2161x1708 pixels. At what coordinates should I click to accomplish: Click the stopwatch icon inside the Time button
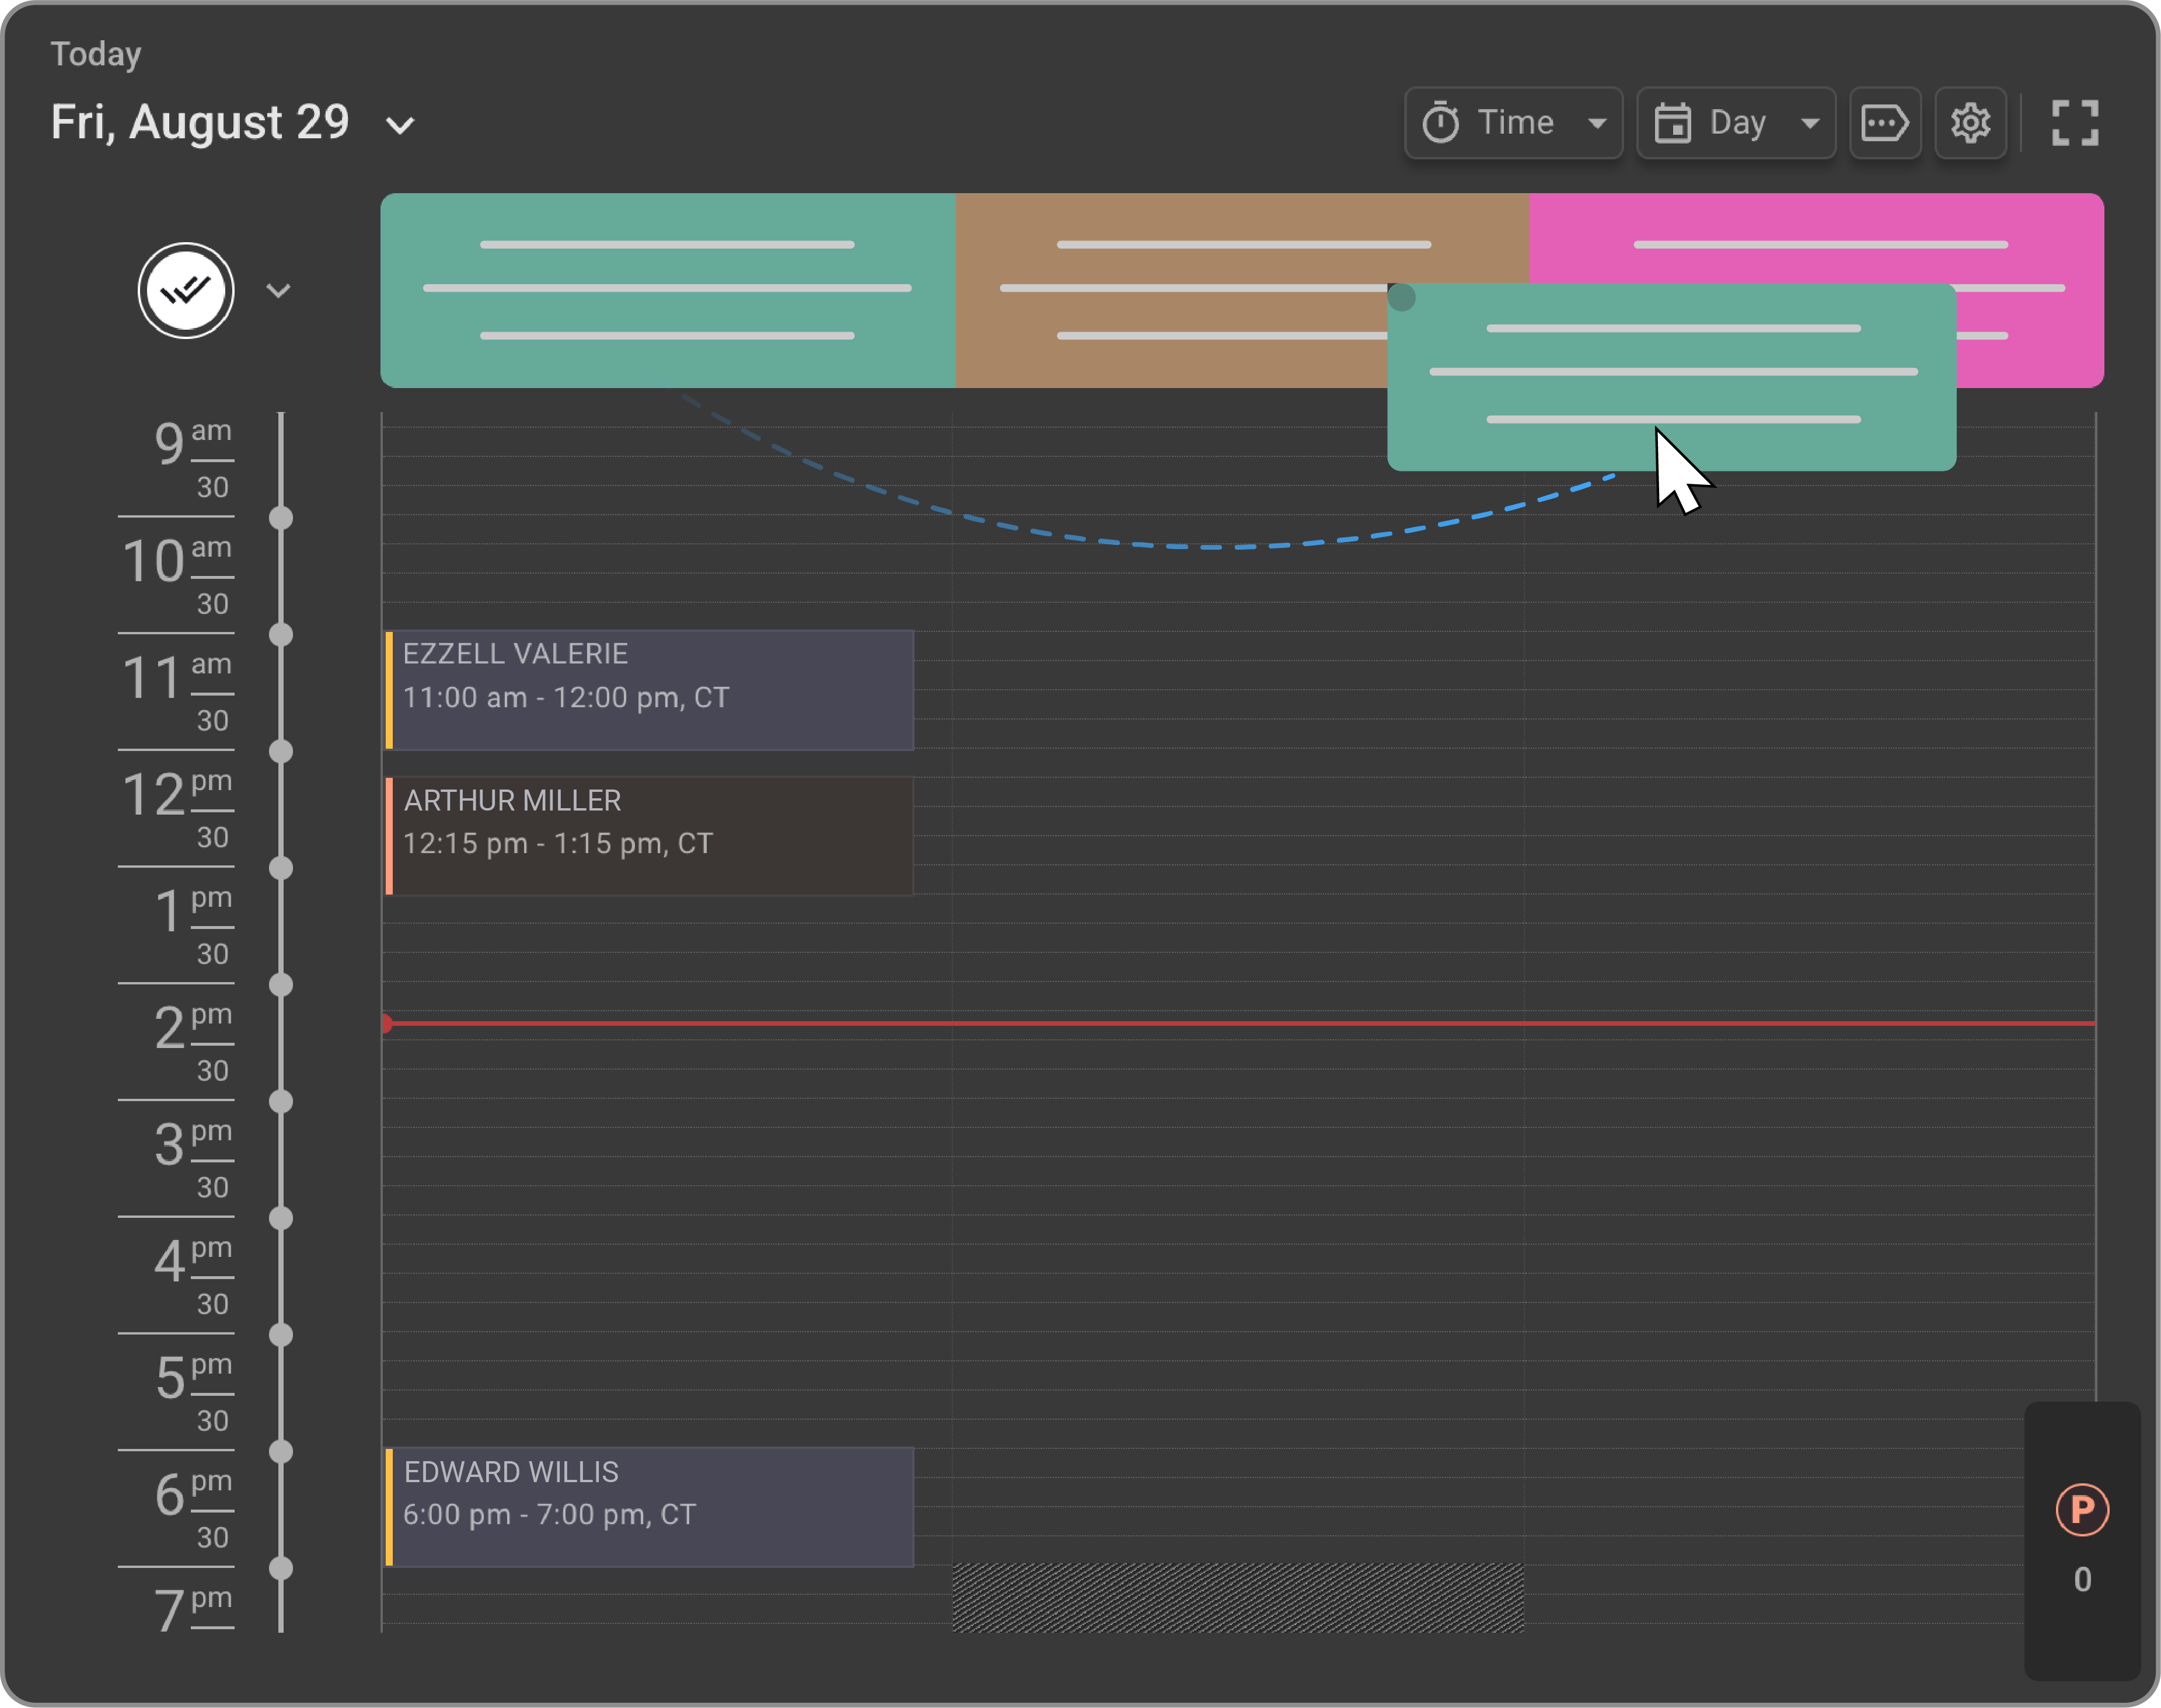(x=1441, y=122)
